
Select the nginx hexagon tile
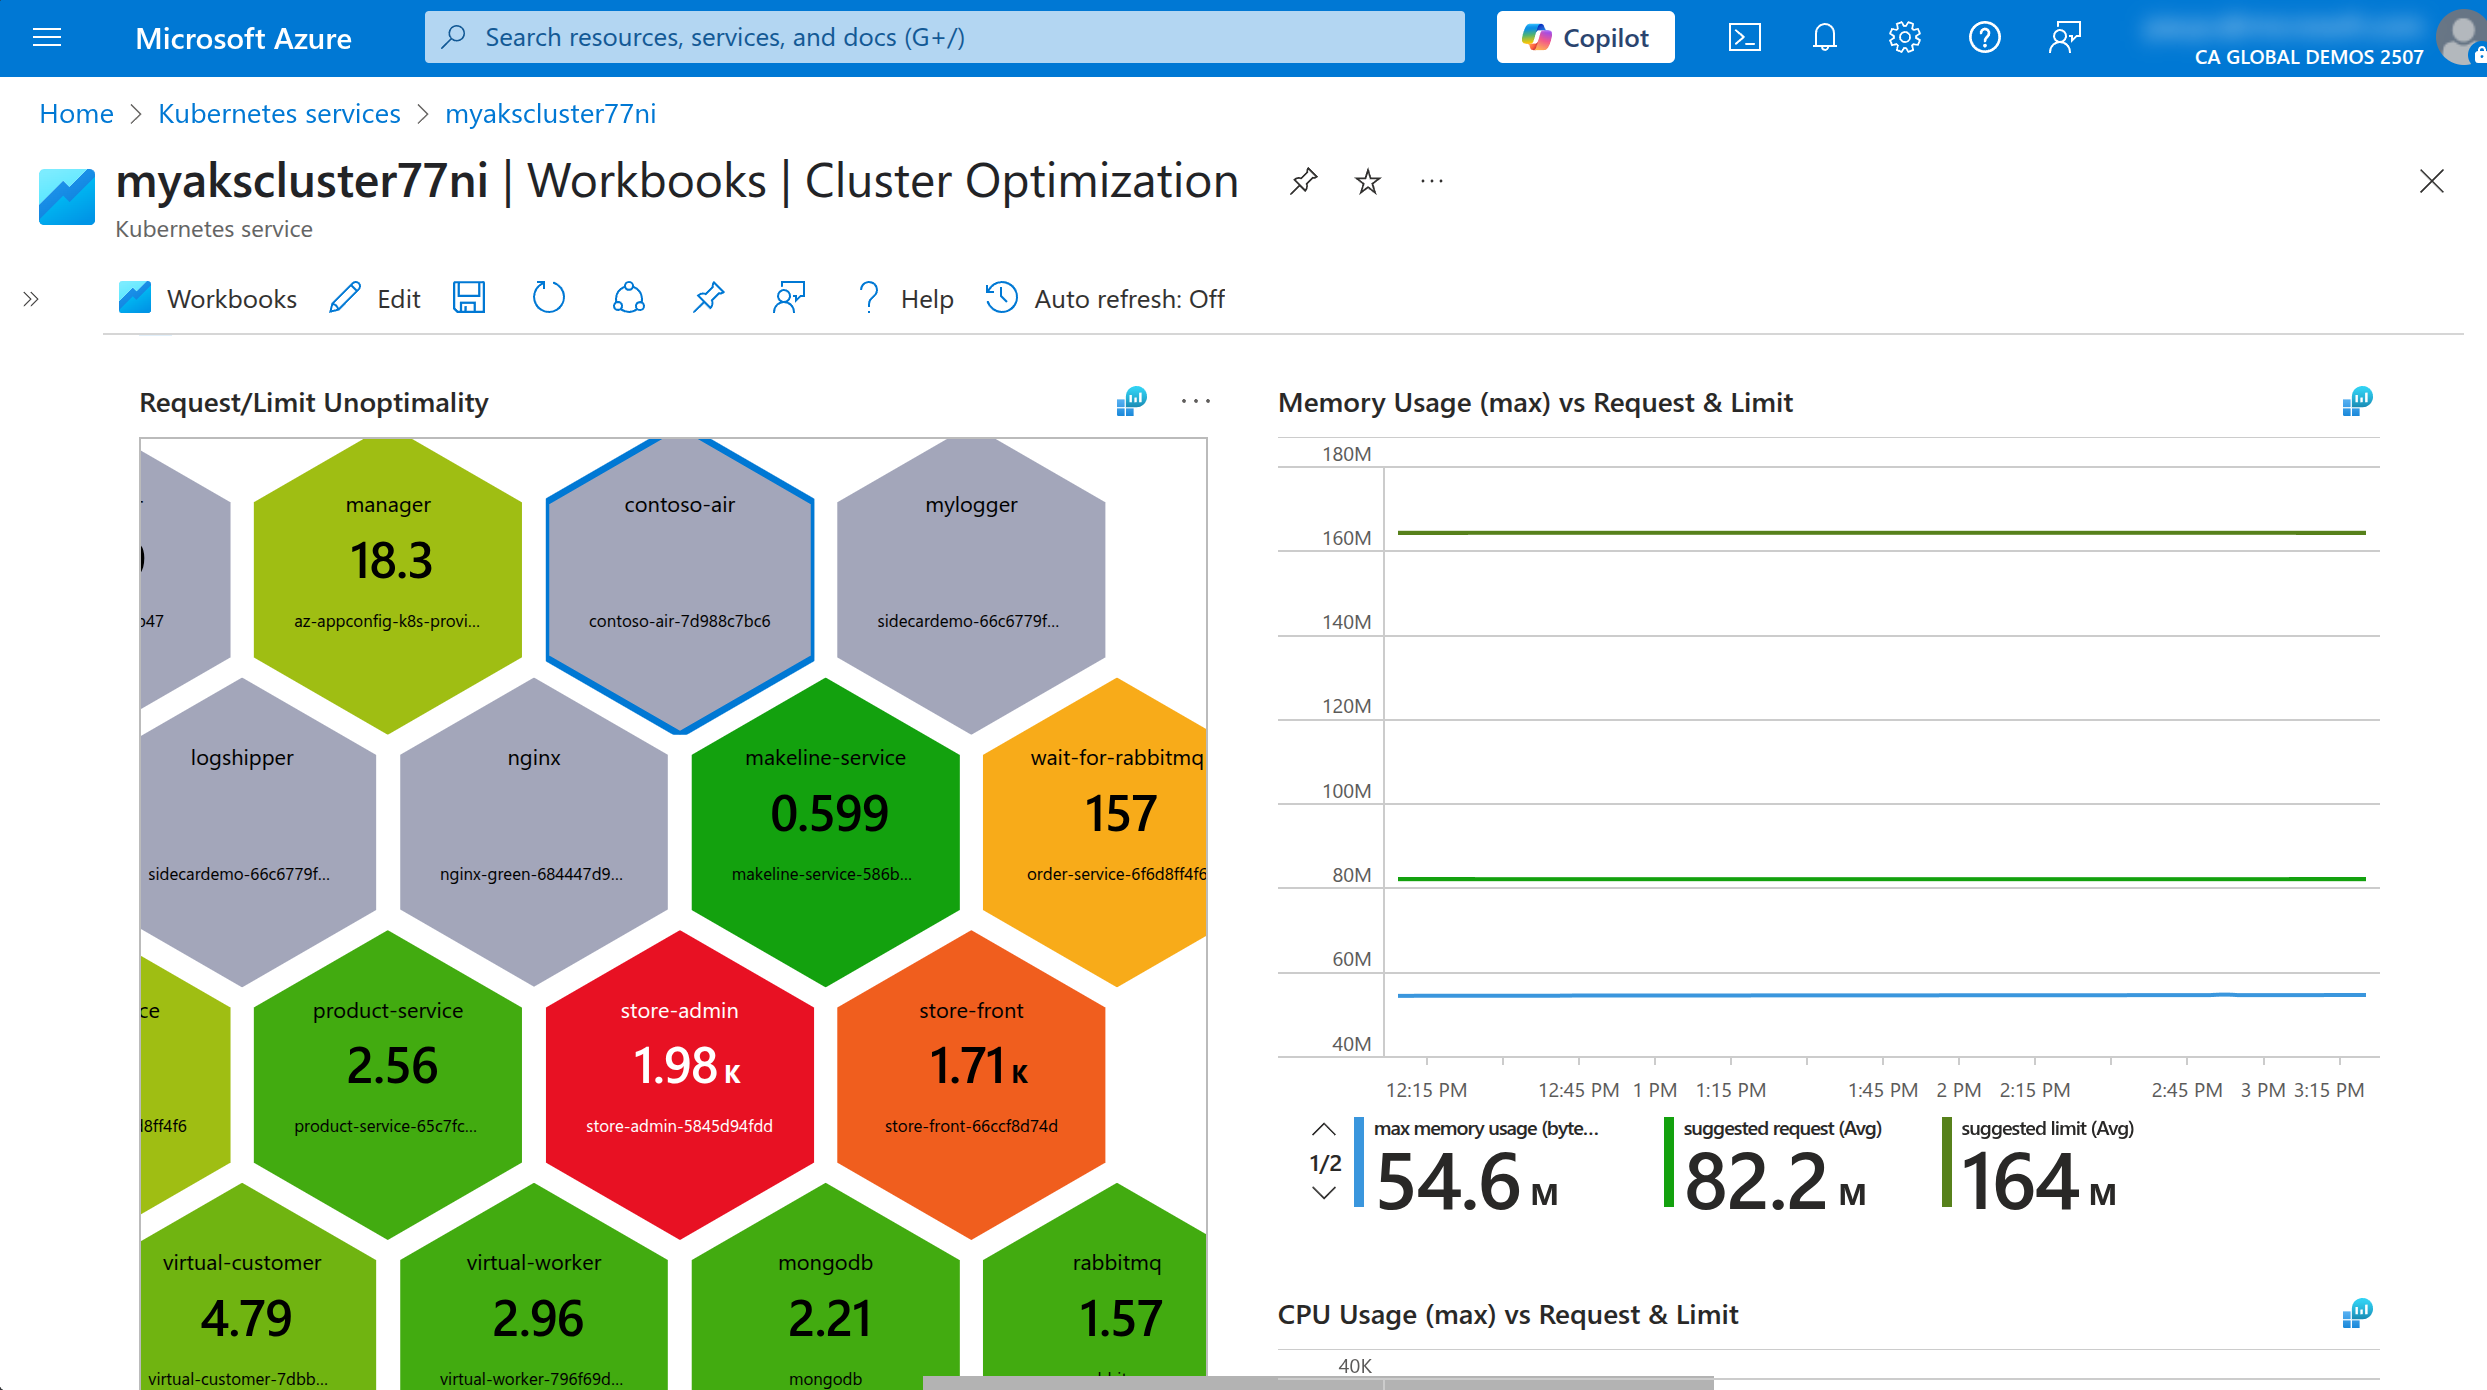(534, 833)
